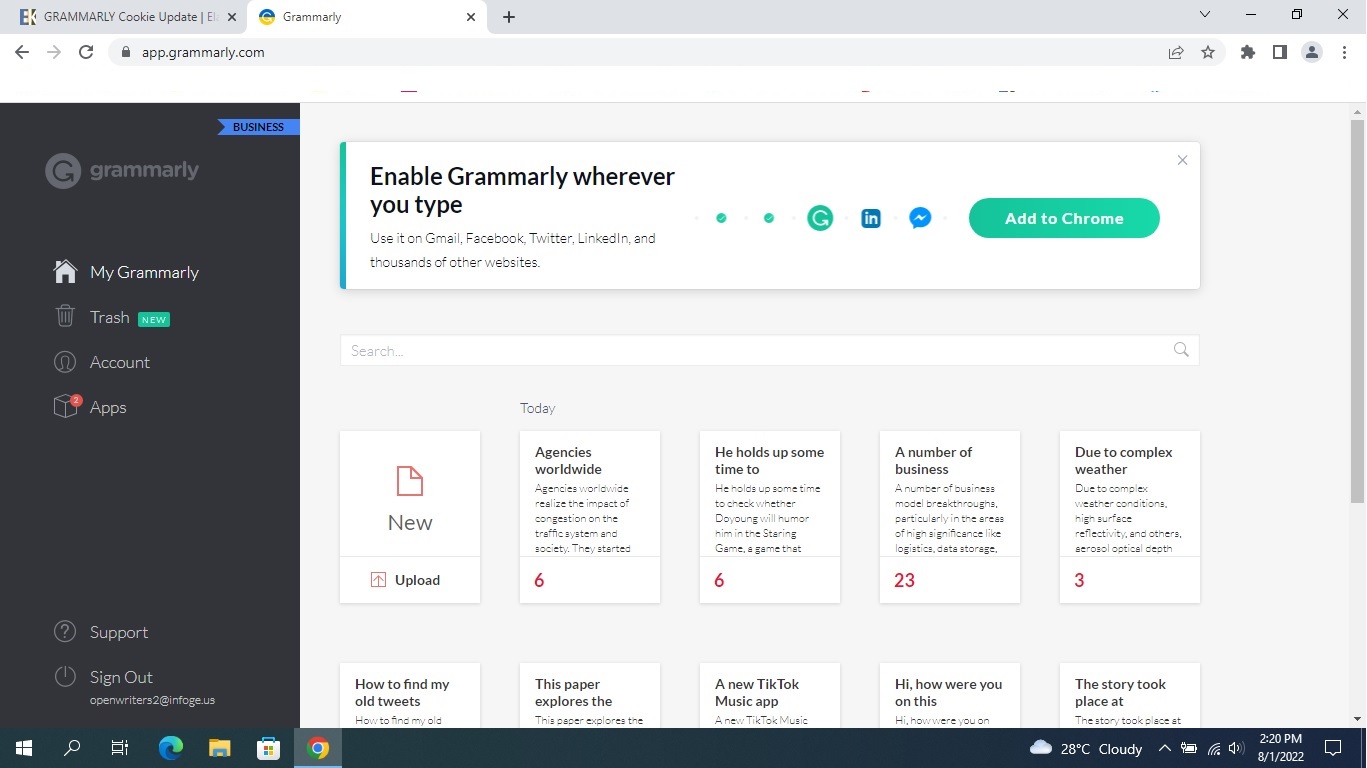Image resolution: width=1367 pixels, height=768 pixels.
Task: Open File Explorer from taskbar
Action: click(220, 748)
